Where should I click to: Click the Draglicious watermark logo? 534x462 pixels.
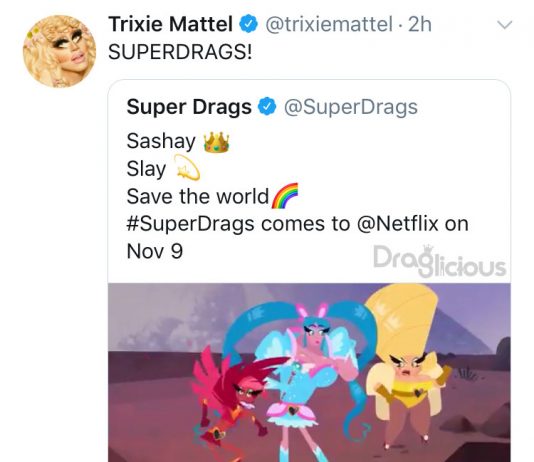[439, 261]
